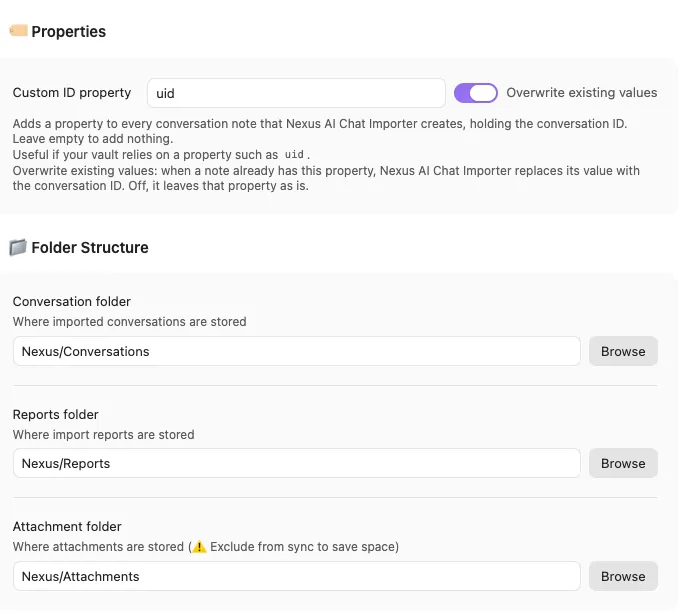Viewport: 692px width, 614px height.
Task: Click the 'Overwrite existing values' label text
Action: point(582,93)
